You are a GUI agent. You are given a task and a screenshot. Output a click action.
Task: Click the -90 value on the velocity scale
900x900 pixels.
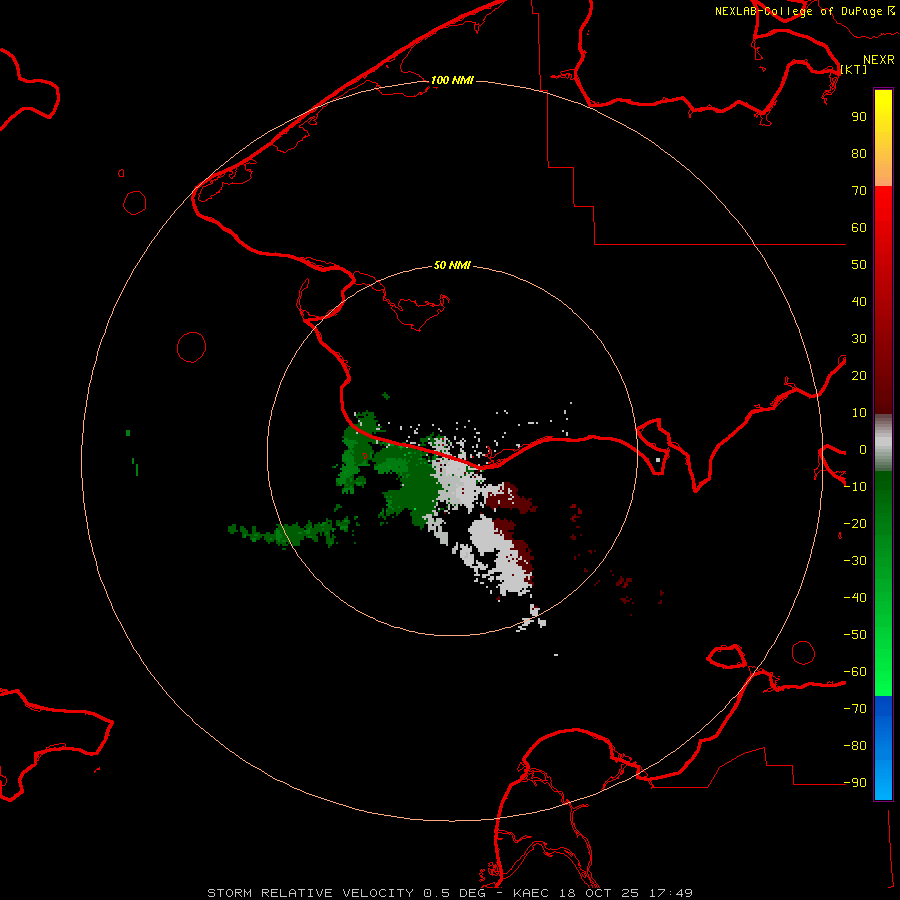point(855,782)
